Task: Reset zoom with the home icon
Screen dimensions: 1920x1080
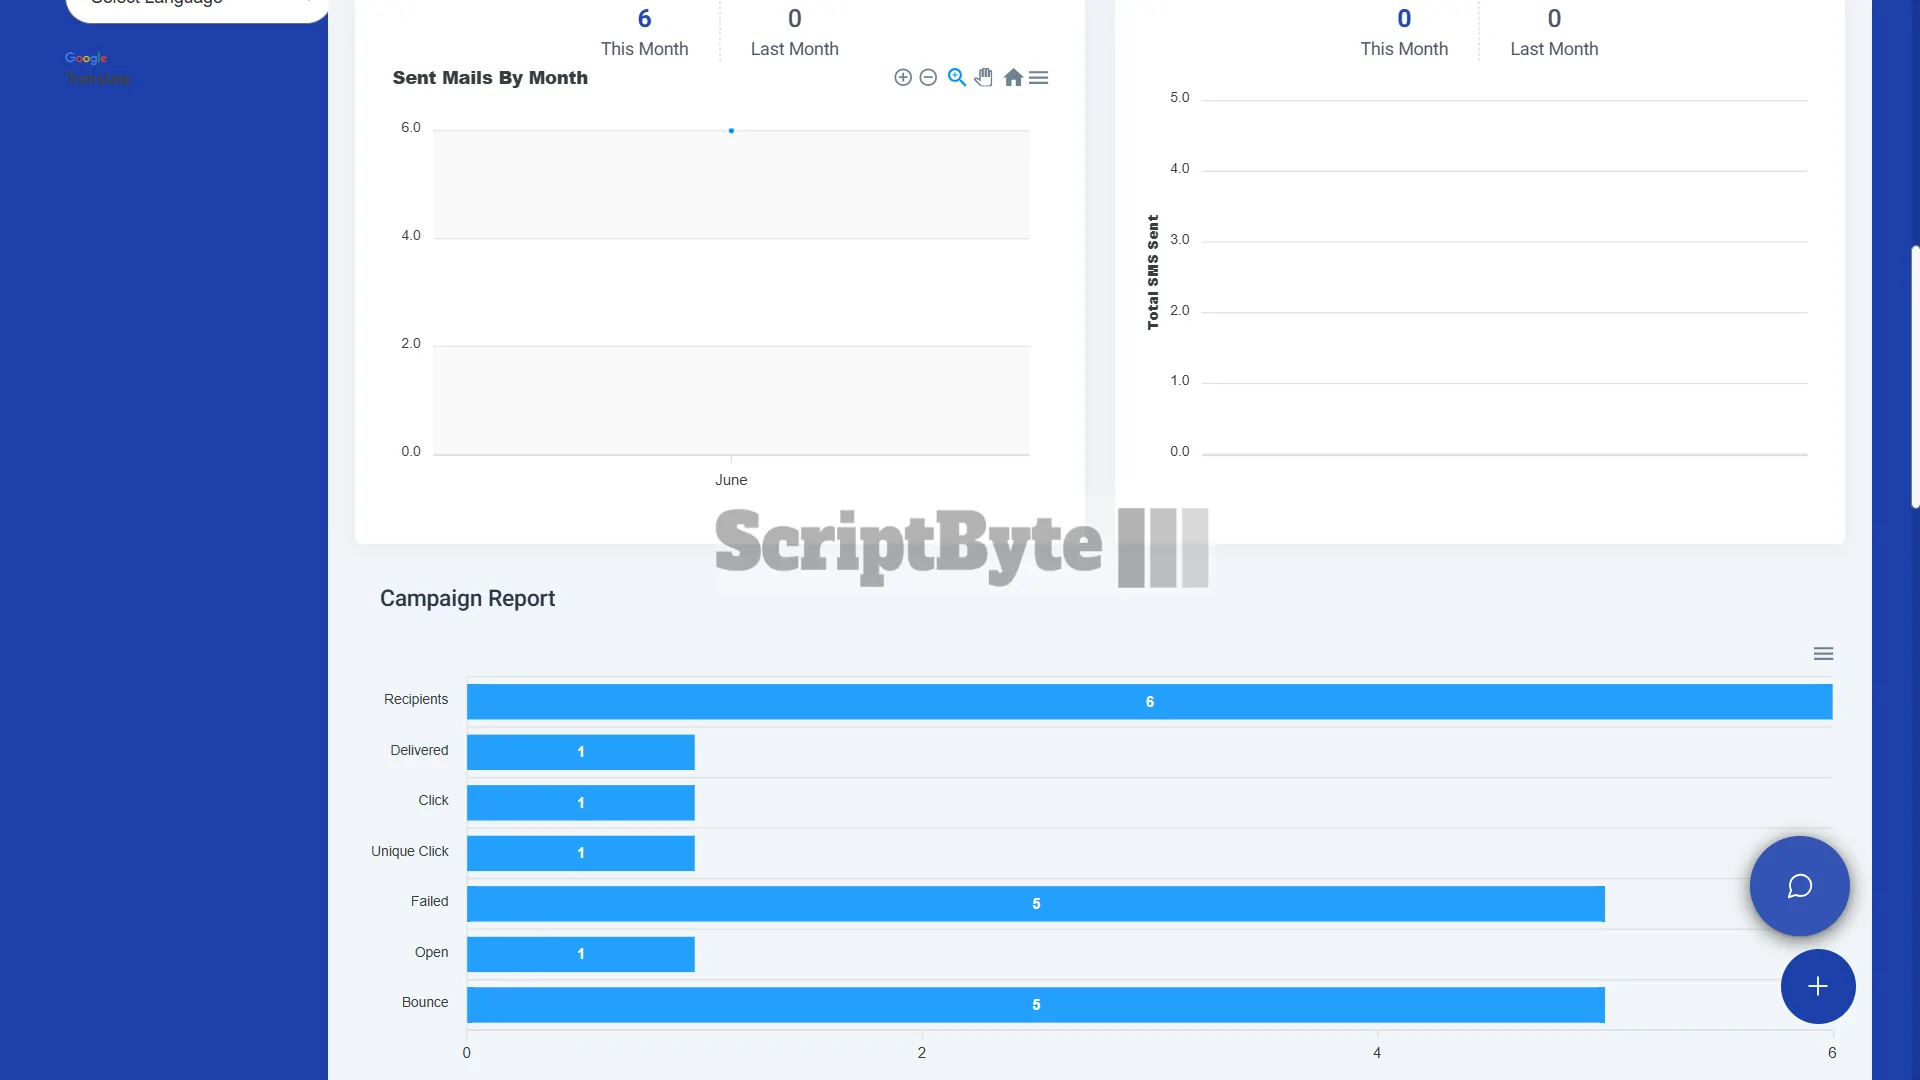Action: pyautogui.click(x=1013, y=78)
